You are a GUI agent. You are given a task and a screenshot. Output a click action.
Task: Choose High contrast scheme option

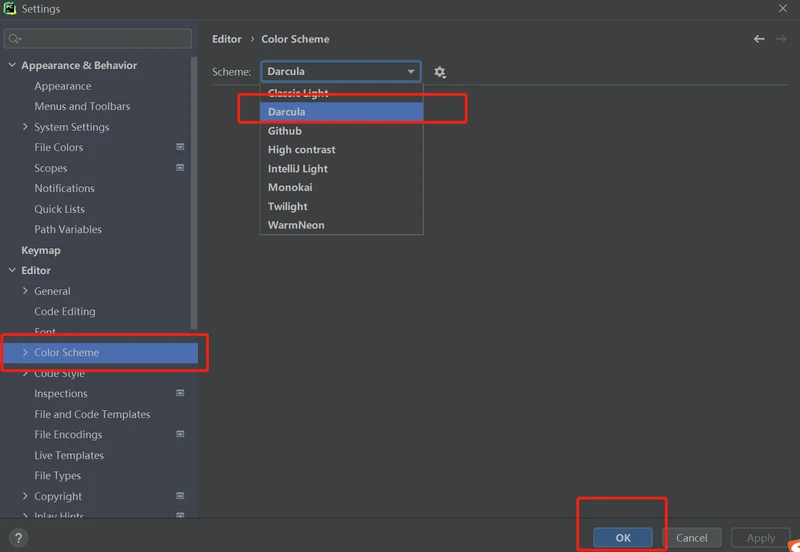(301, 150)
